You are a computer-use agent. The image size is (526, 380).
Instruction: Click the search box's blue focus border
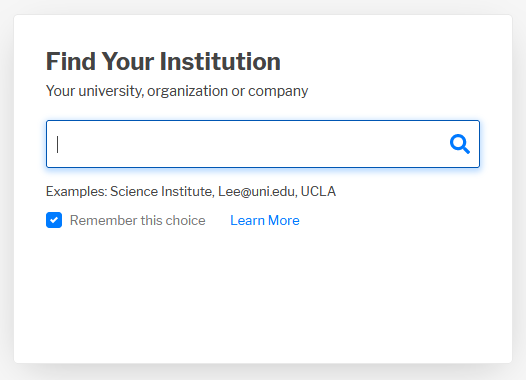(x=263, y=121)
